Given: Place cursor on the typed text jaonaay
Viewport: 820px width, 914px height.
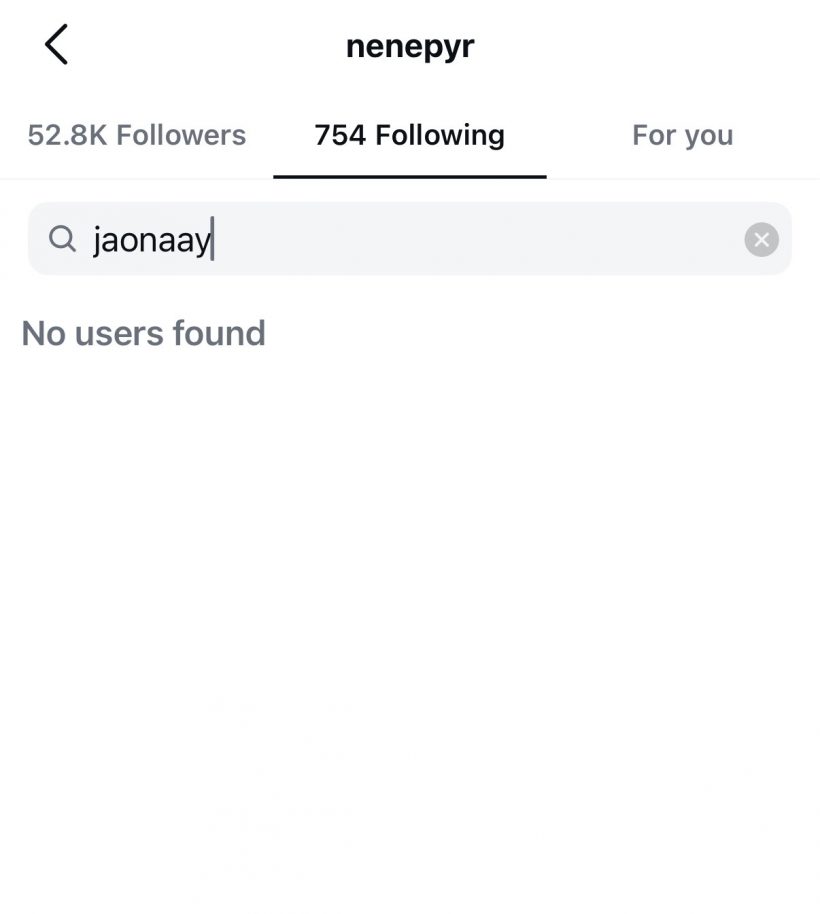Looking at the screenshot, I should tap(152, 241).
